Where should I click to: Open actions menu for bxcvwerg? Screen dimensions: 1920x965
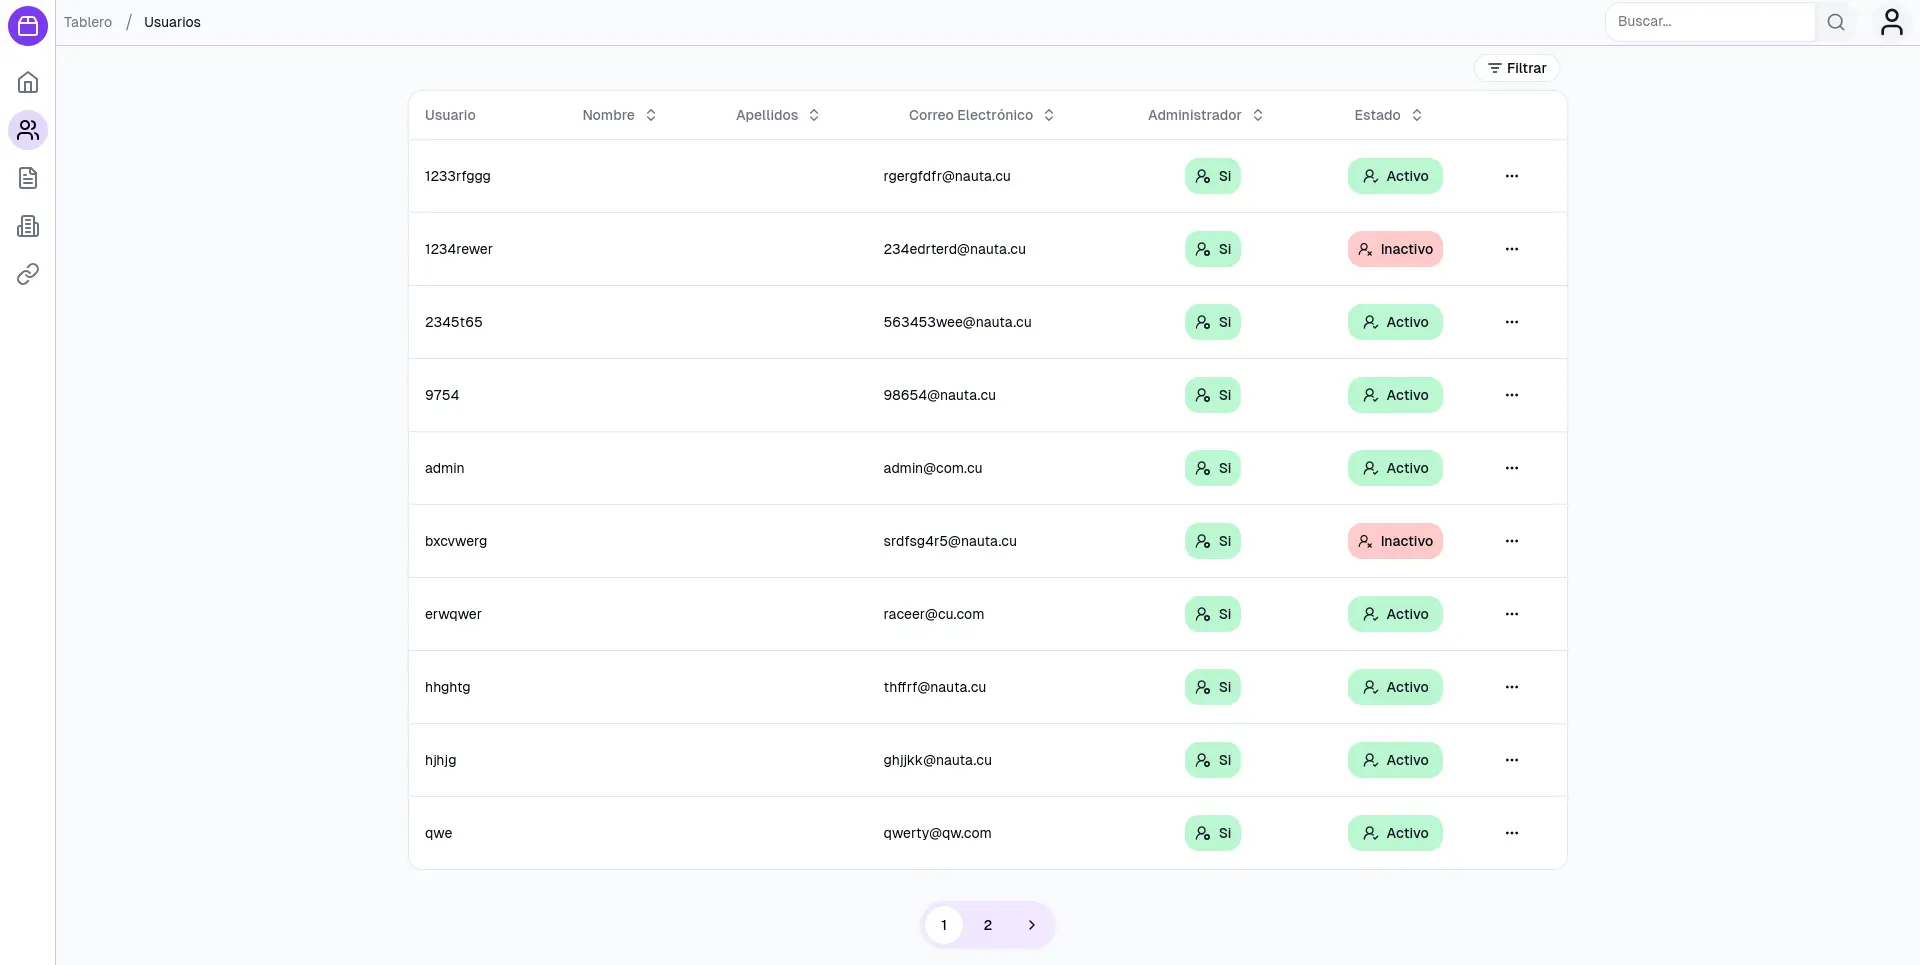point(1512,541)
